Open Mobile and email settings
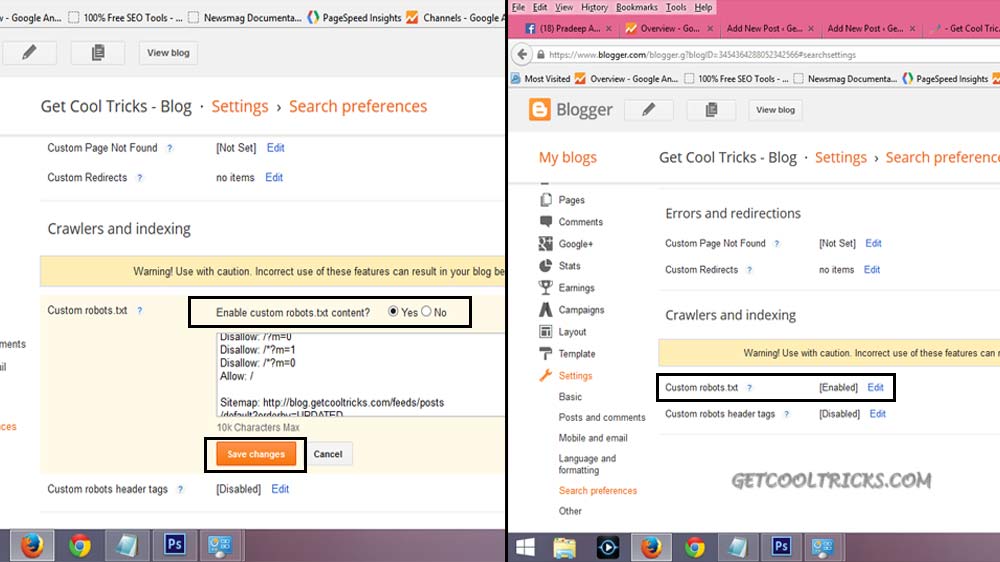Viewport: 1000px width, 562px height. coord(593,438)
